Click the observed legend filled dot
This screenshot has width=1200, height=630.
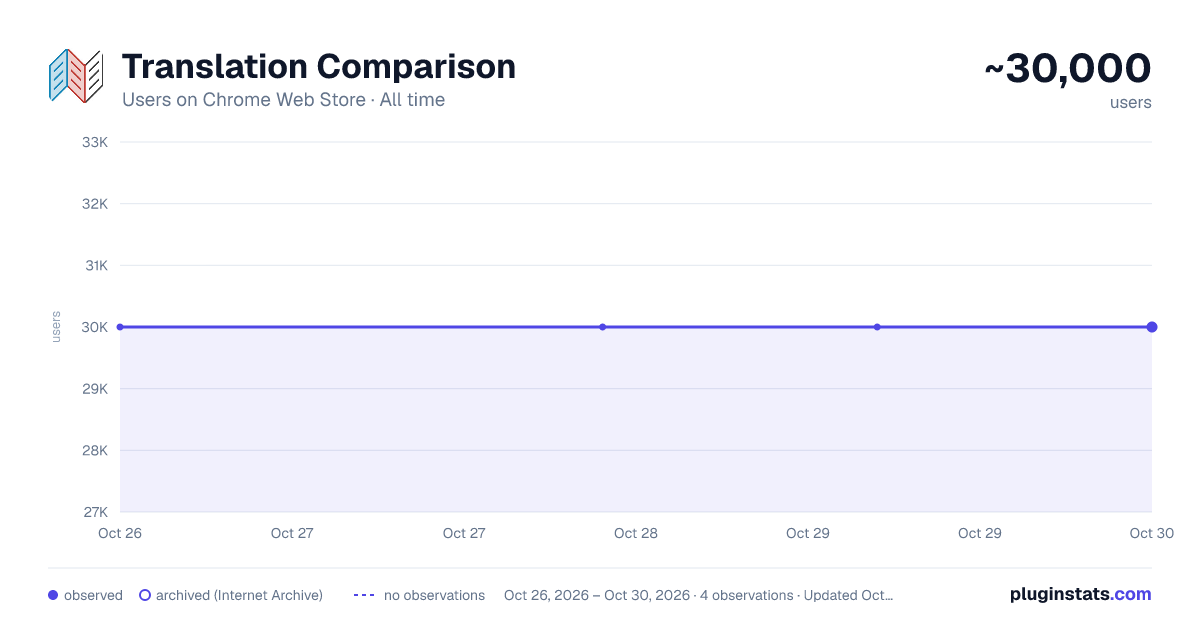point(53,595)
